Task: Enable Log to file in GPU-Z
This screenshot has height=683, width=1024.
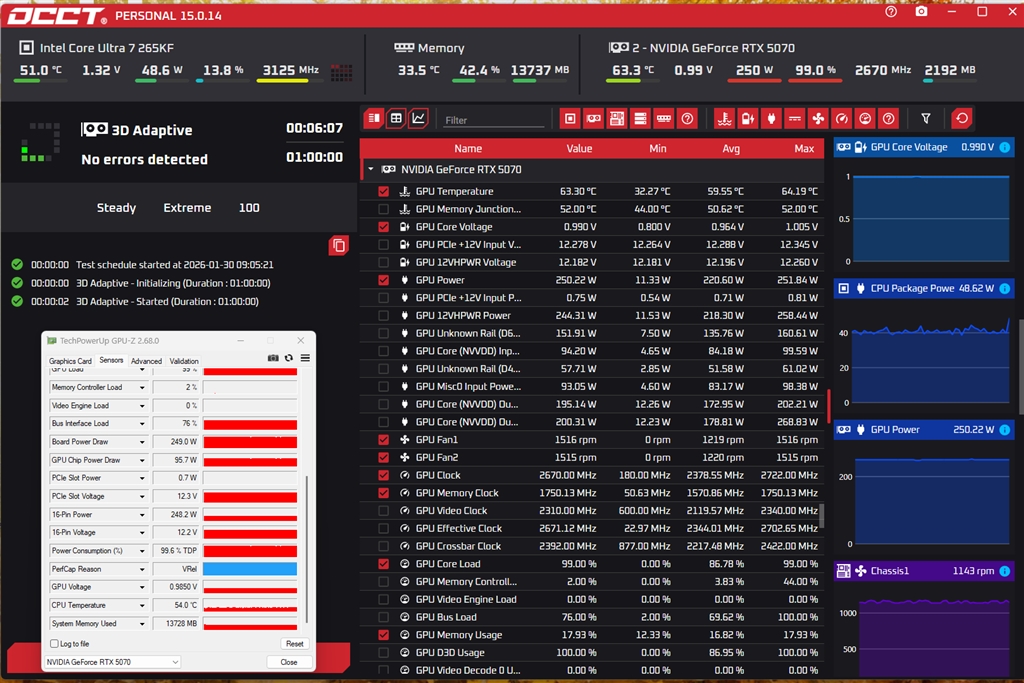Action: pyautogui.click(x=54, y=644)
